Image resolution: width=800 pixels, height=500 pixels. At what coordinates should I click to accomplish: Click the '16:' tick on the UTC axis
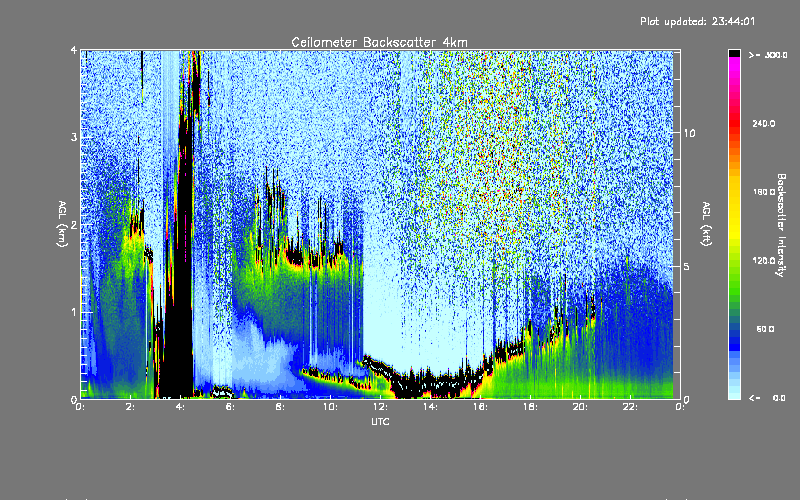pyautogui.click(x=480, y=407)
